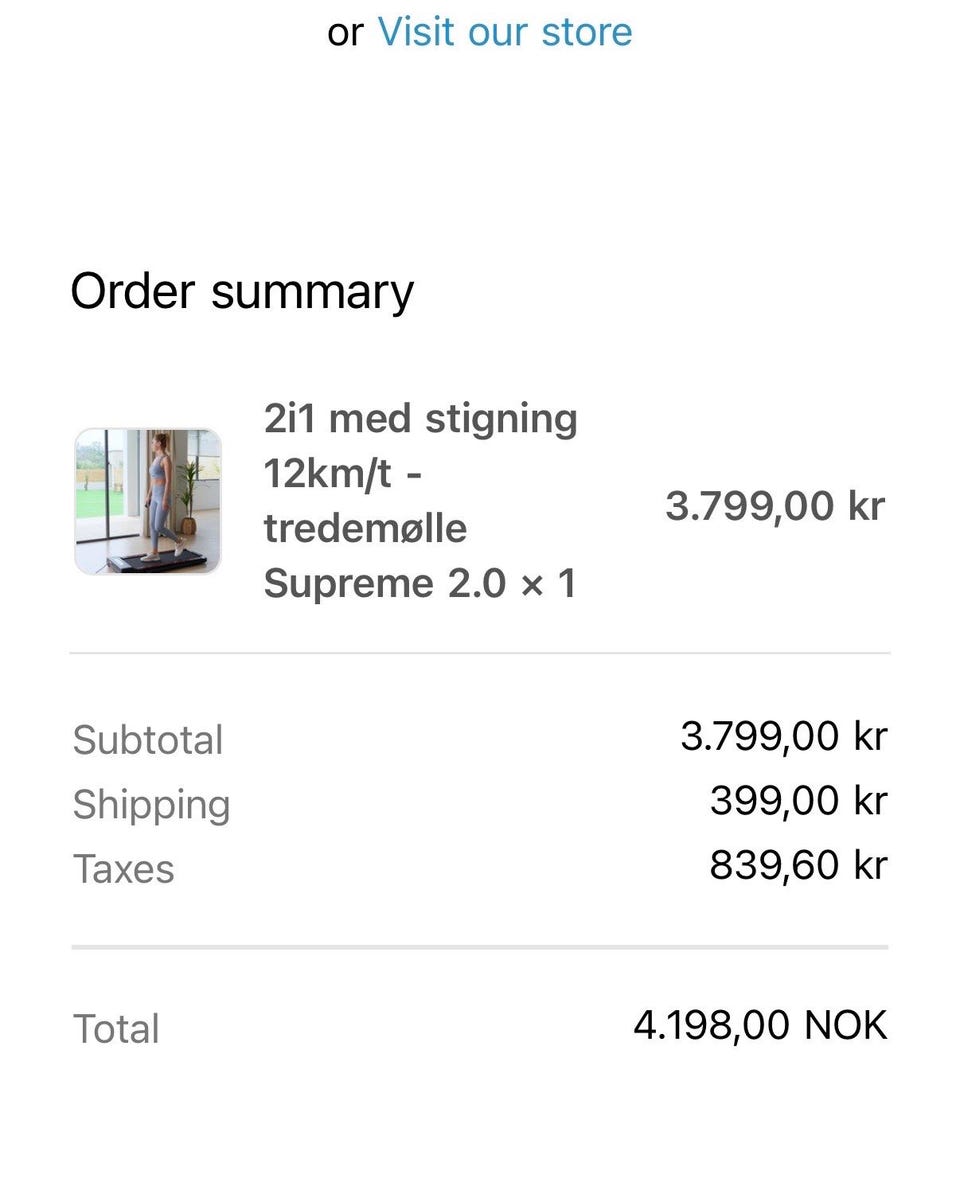Image resolution: width=960 pixels, height=1198 pixels.
Task: Click the divider line below the product item
Action: click(x=480, y=653)
